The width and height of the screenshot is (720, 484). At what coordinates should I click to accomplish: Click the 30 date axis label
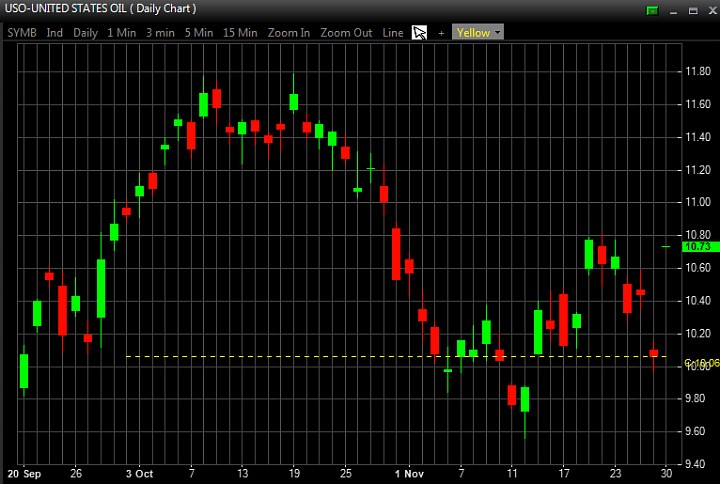pos(666,473)
